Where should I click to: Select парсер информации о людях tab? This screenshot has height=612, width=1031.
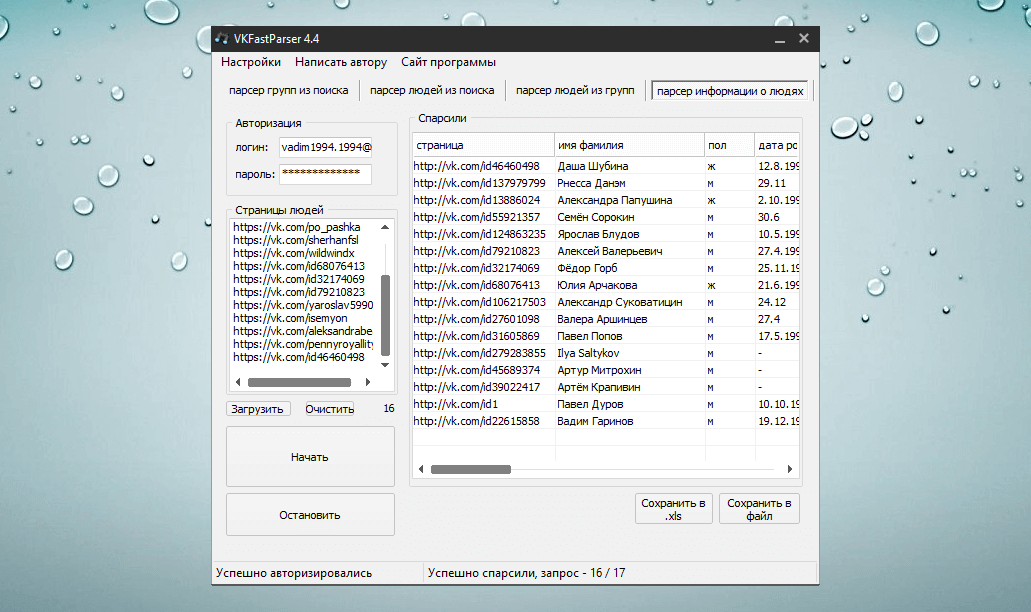pyautogui.click(x=730, y=91)
